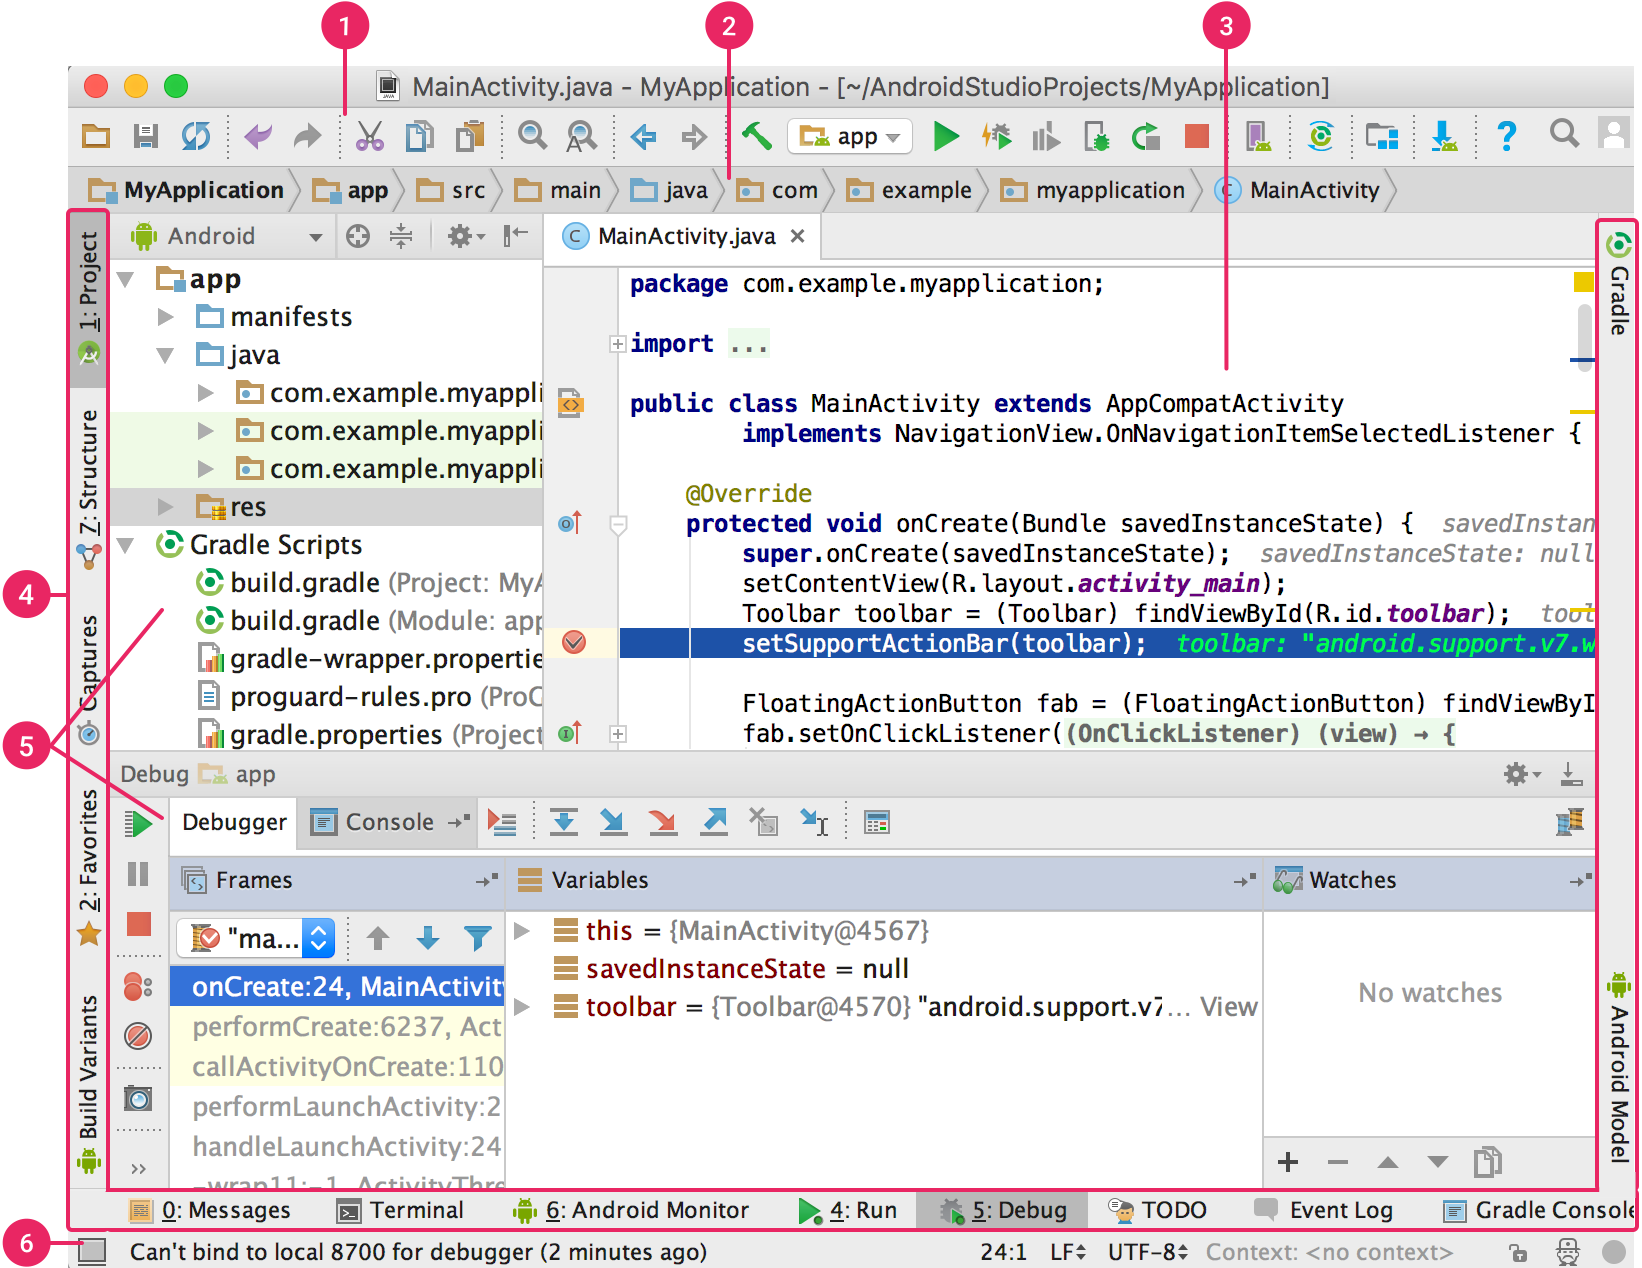Add a watch with the plus button
Viewport: 1642px width, 1268px height.
pos(1287,1162)
